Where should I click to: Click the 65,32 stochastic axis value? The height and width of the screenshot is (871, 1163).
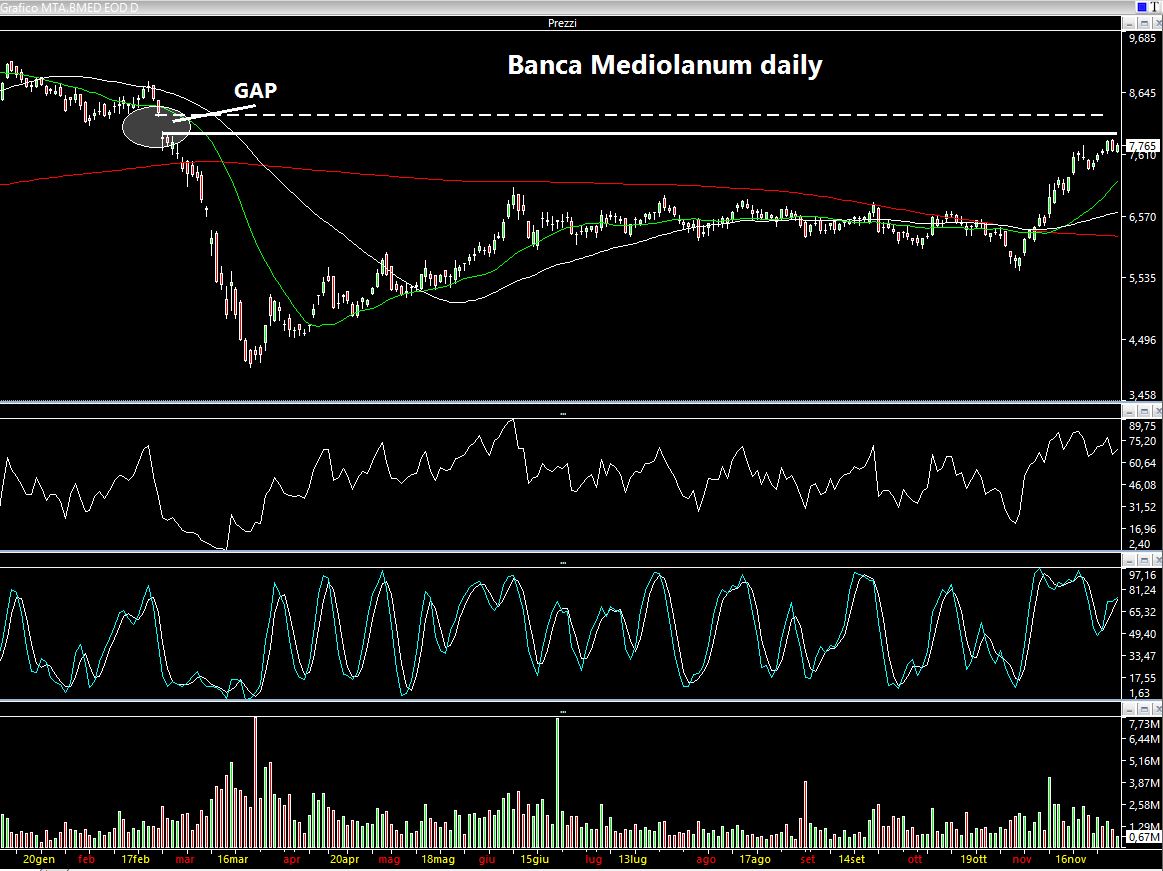1142,612
